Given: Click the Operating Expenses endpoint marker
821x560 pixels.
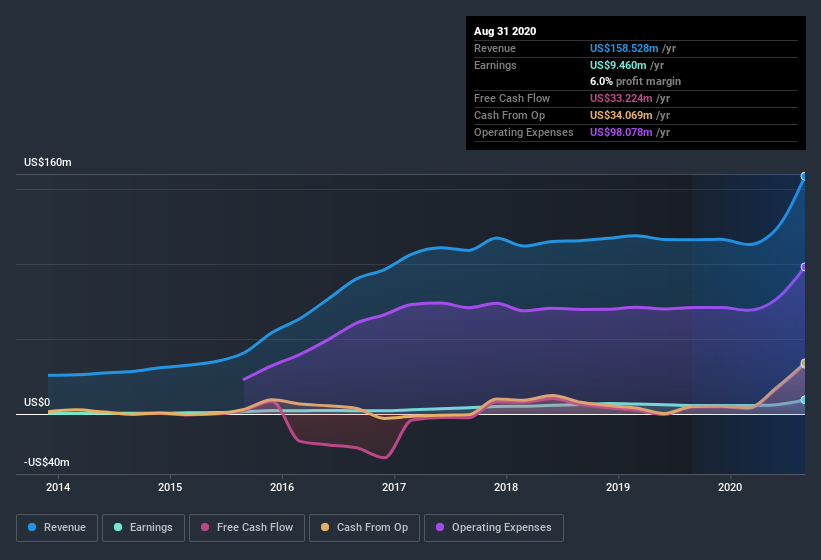Looking at the screenshot, I should pyautogui.click(x=804, y=267).
